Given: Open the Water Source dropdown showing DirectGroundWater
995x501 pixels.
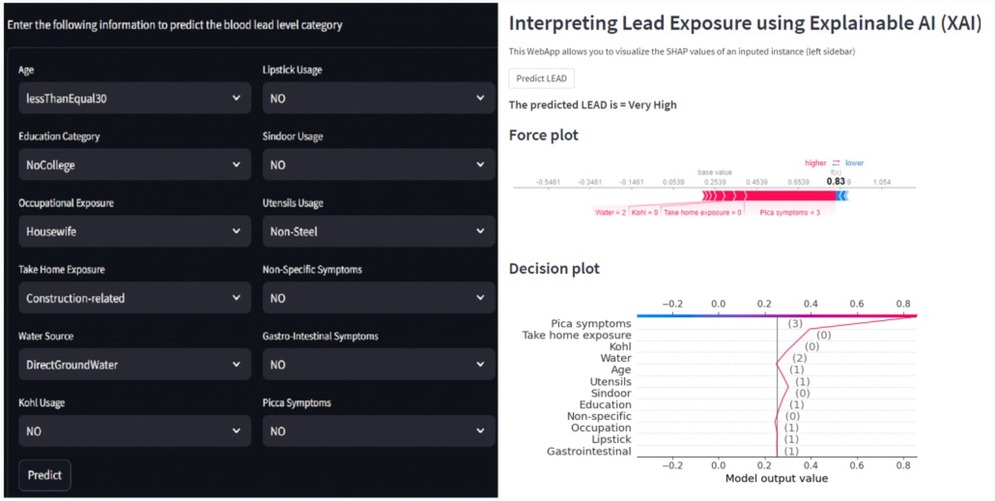Looking at the screenshot, I should [x=135, y=365].
